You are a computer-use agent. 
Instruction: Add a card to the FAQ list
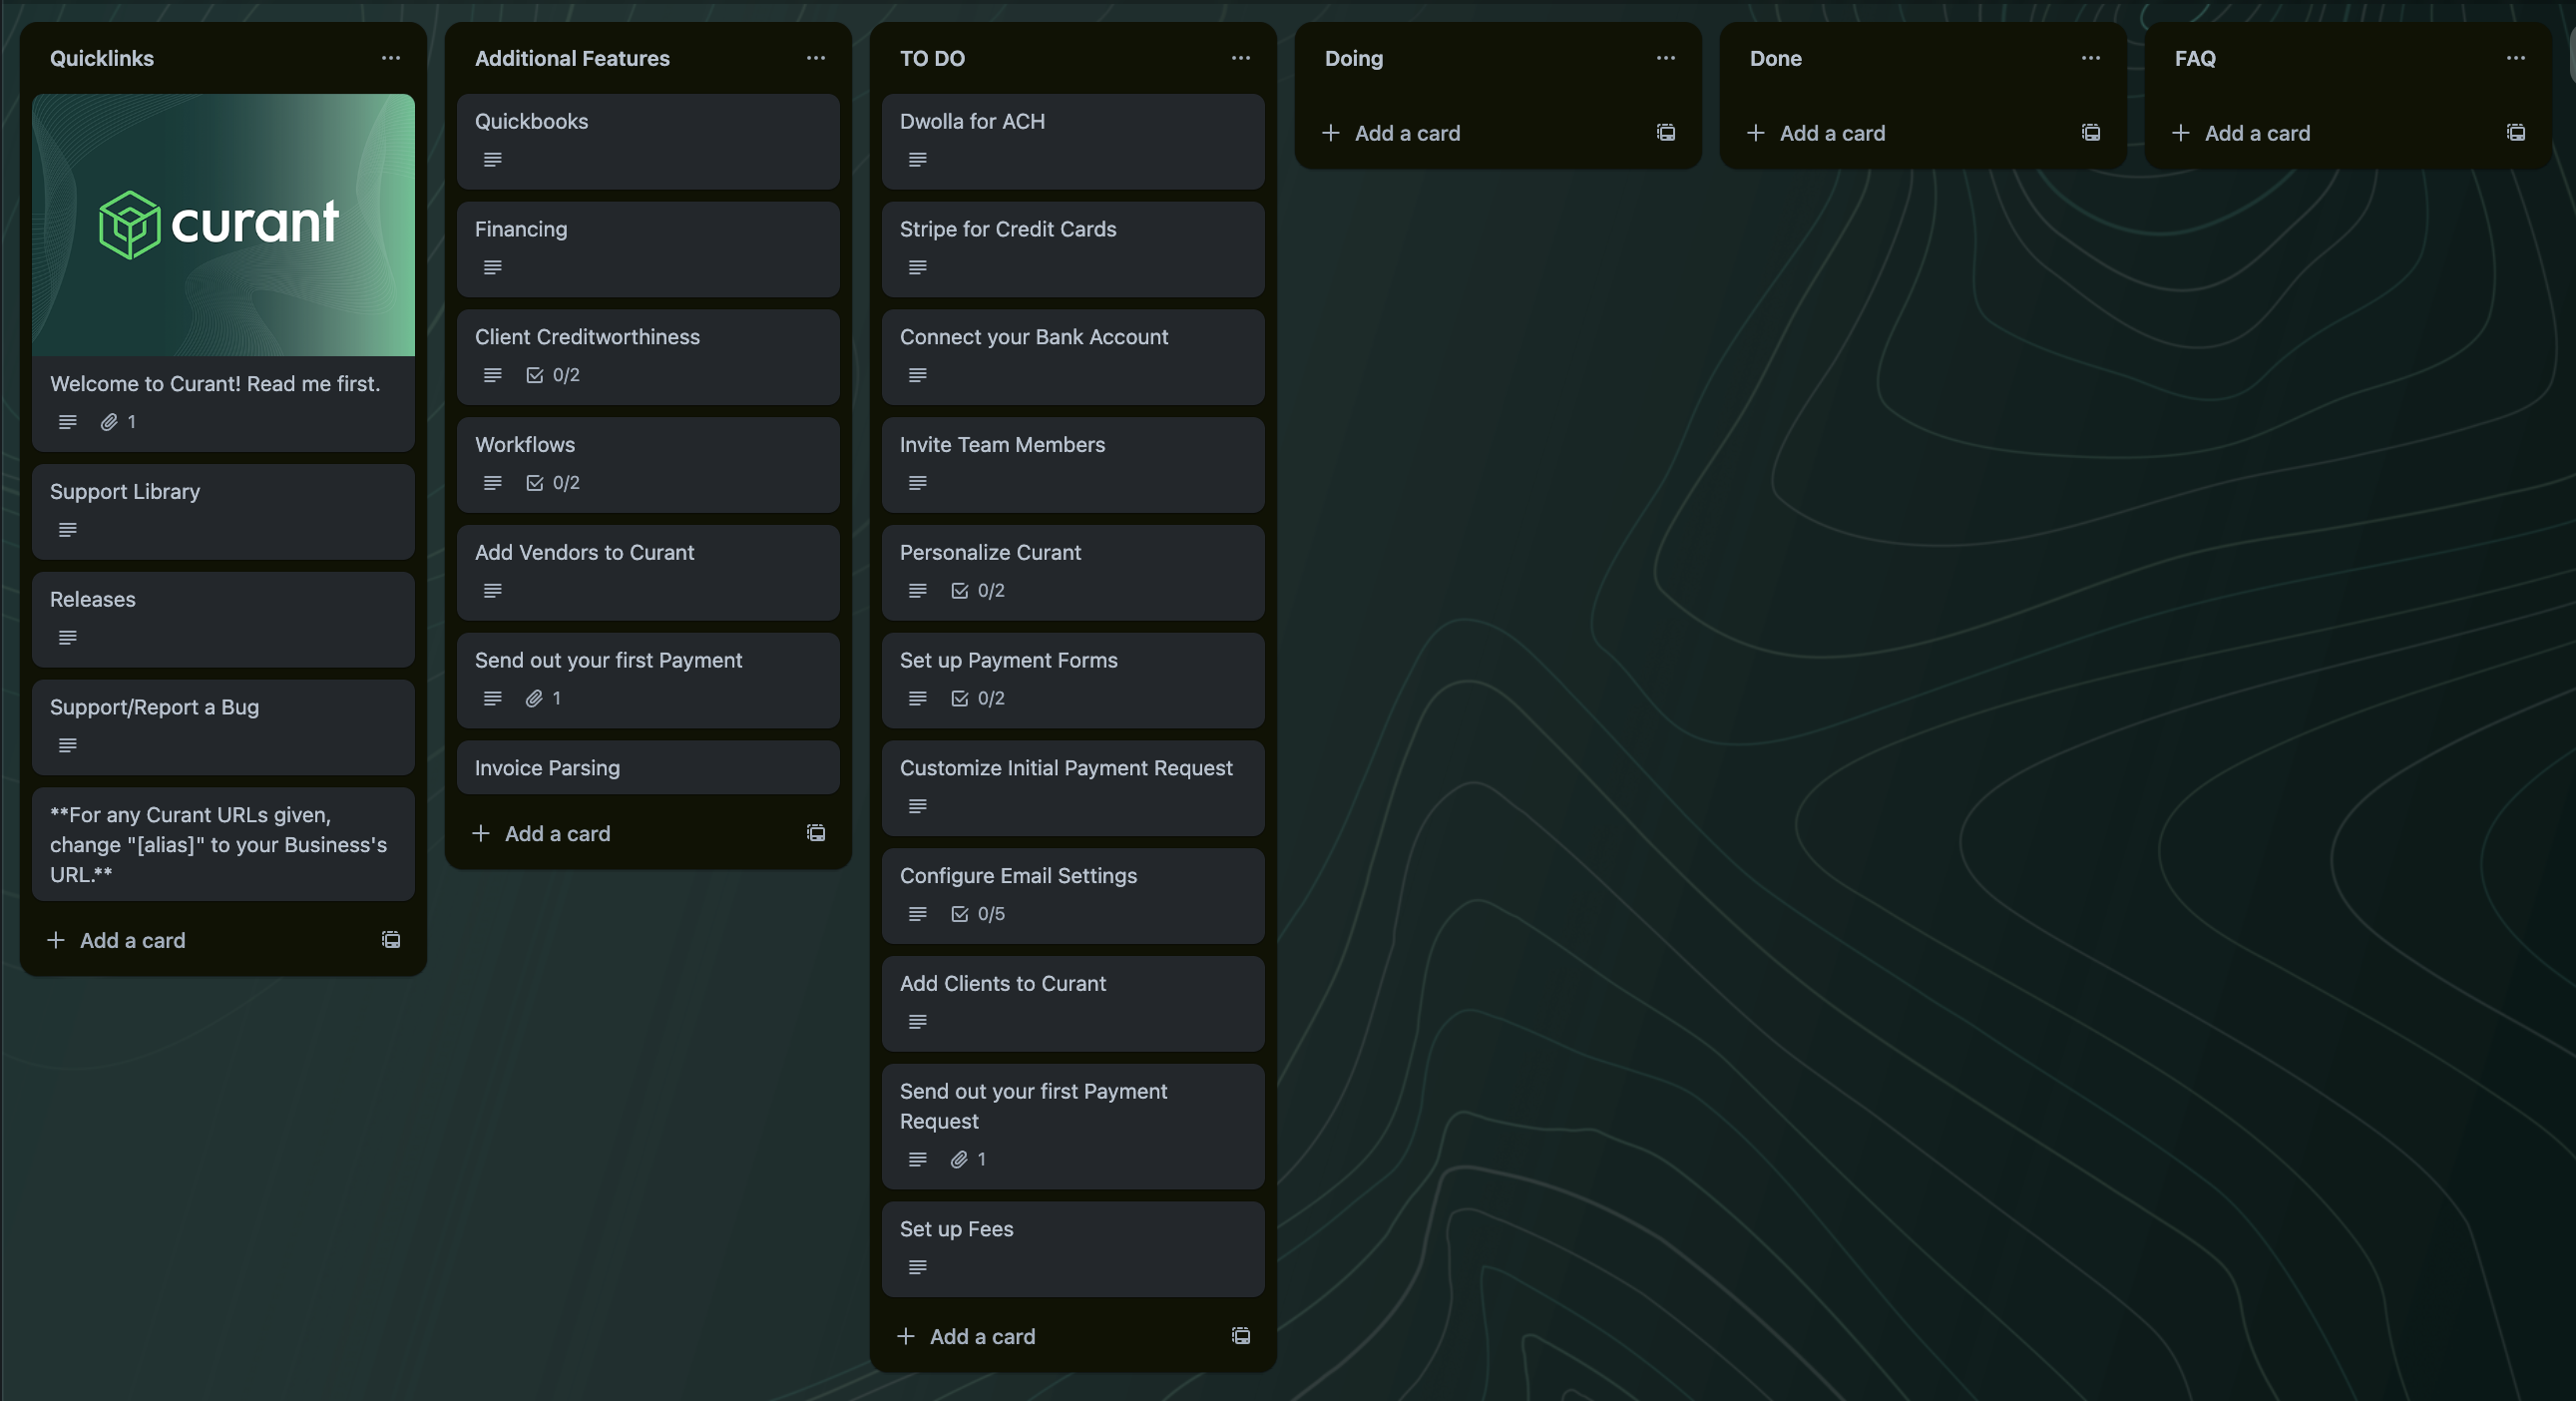point(2325,133)
